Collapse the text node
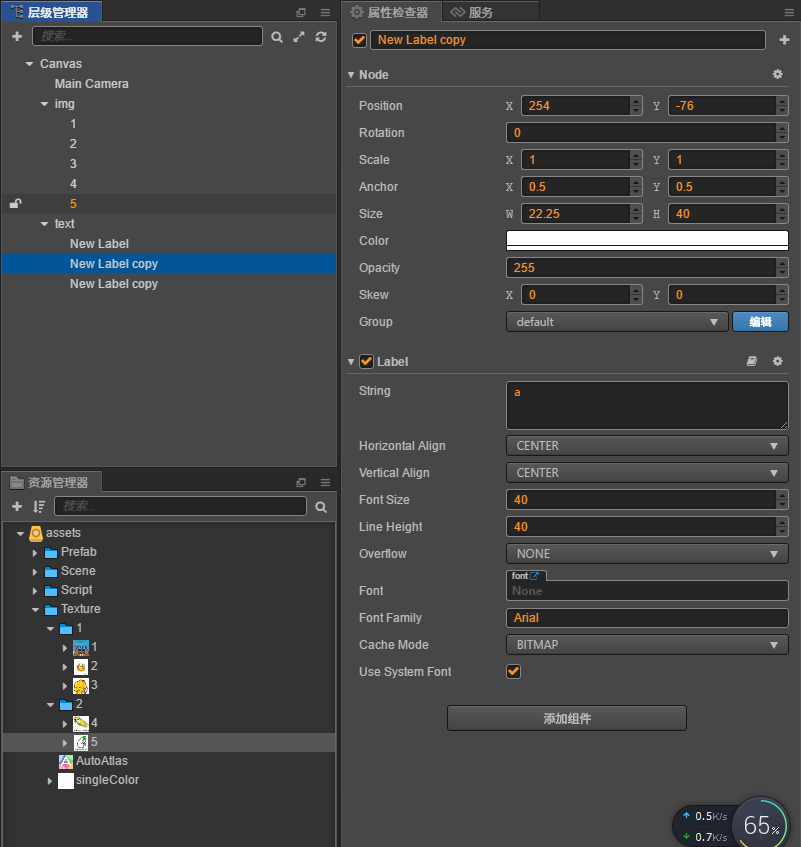The height and width of the screenshot is (847, 801). click(44, 224)
